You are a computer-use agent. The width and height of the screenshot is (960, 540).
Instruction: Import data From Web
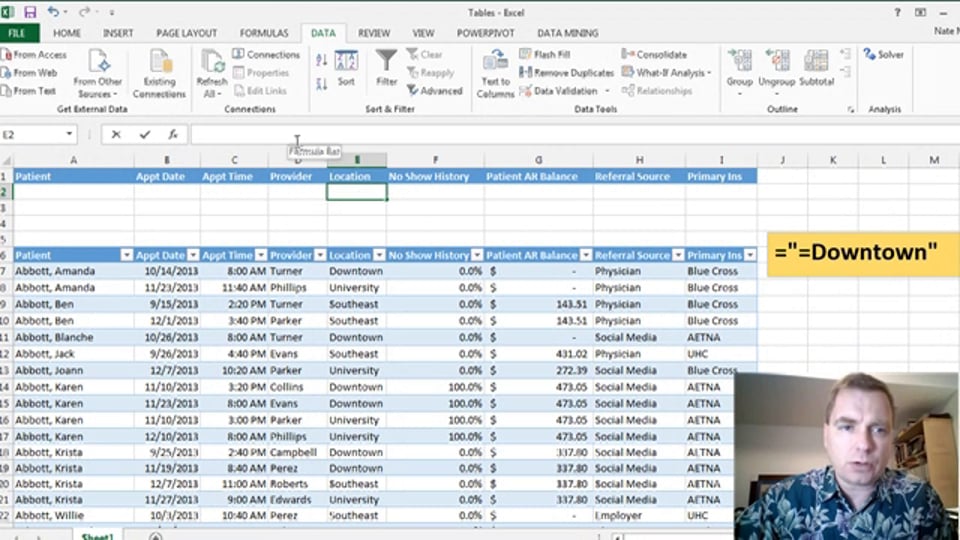[29, 73]
